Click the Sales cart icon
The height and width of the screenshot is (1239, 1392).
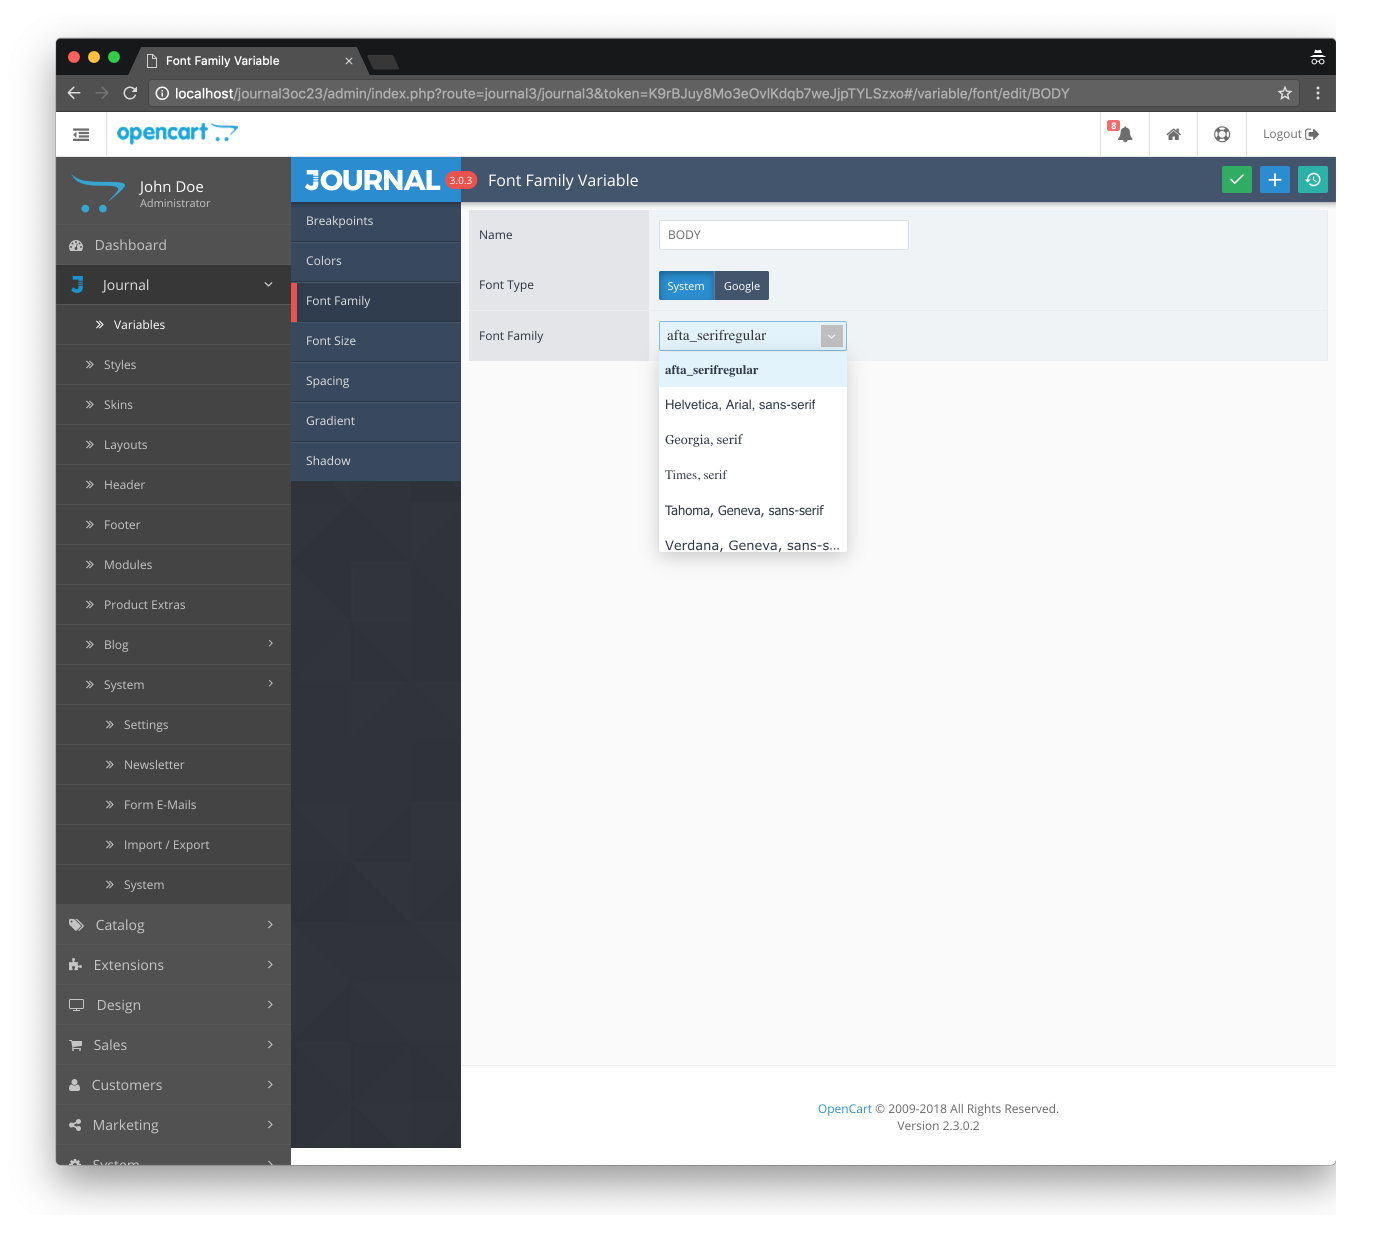[75, 1045]
